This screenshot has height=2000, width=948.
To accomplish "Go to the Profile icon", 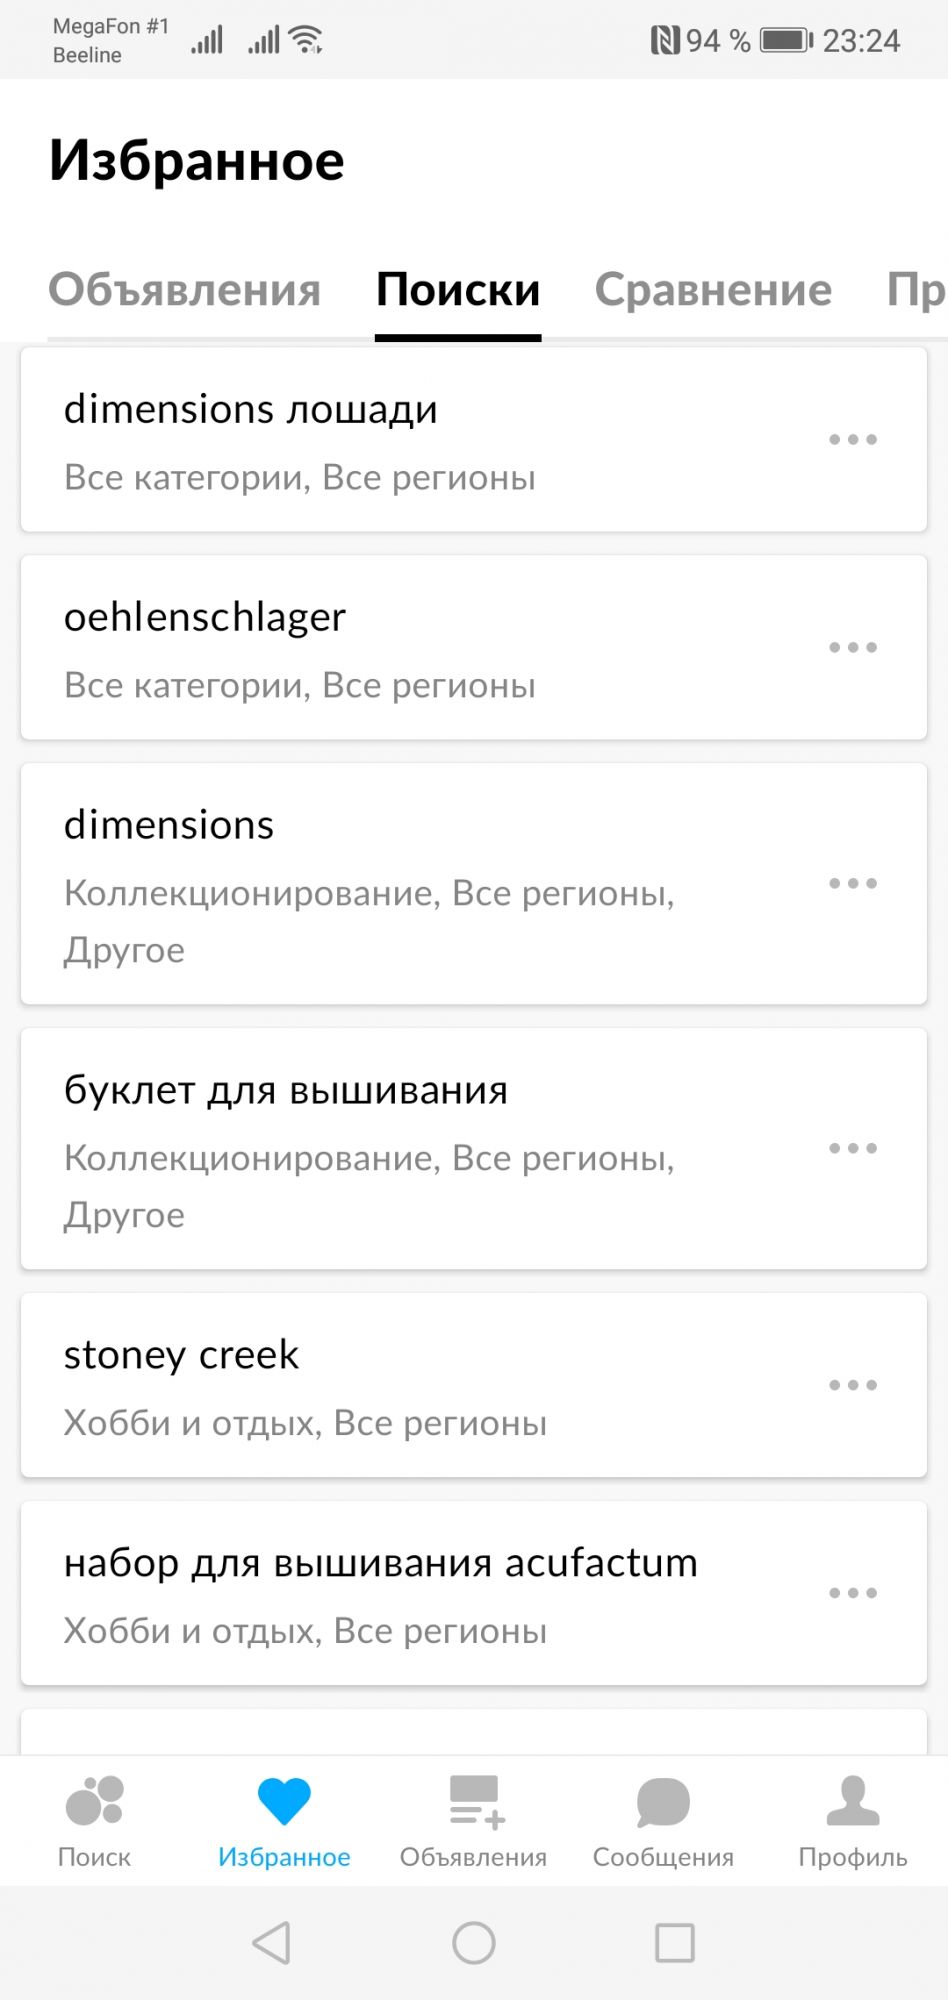I will [852, 1802].
